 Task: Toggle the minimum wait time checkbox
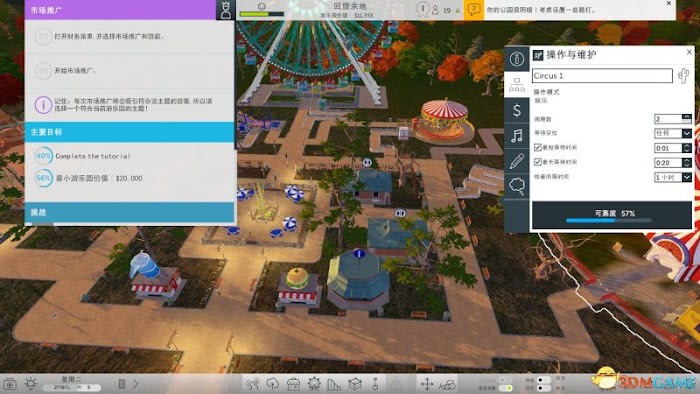point(538,147)
